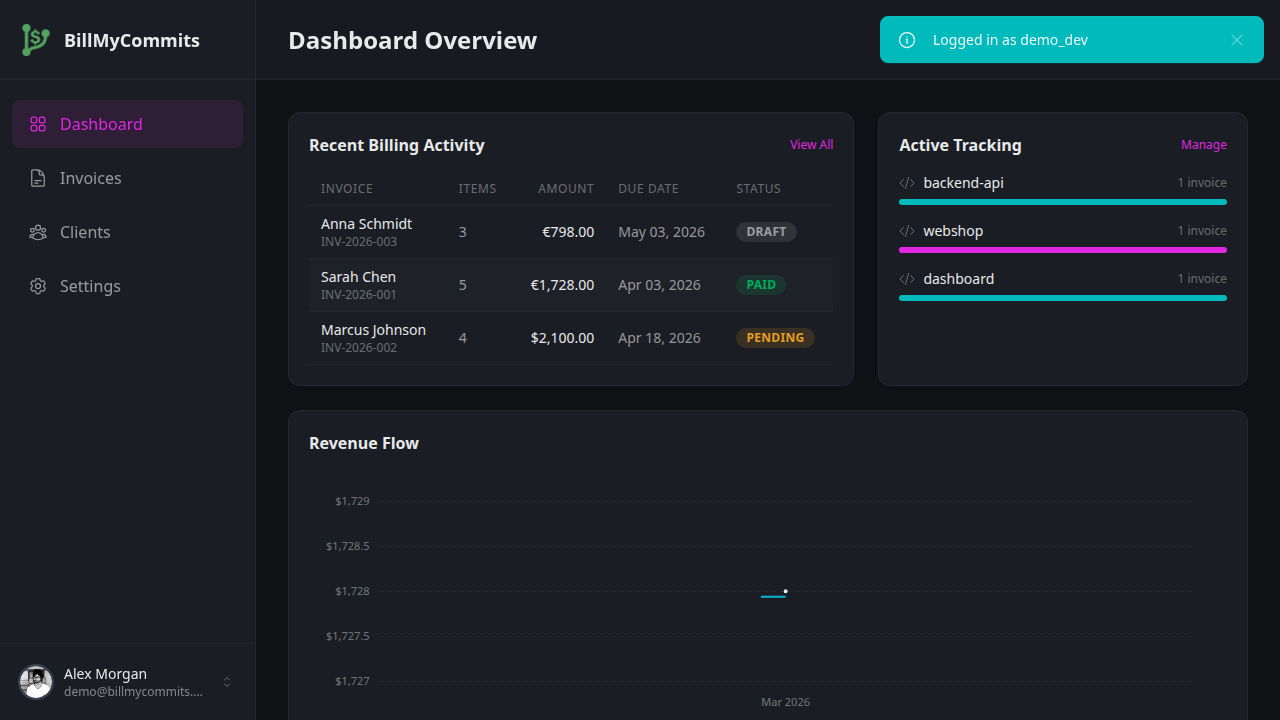
Task: Click the BillMyCommits logo icon
Action: click(x=36, y=40)
